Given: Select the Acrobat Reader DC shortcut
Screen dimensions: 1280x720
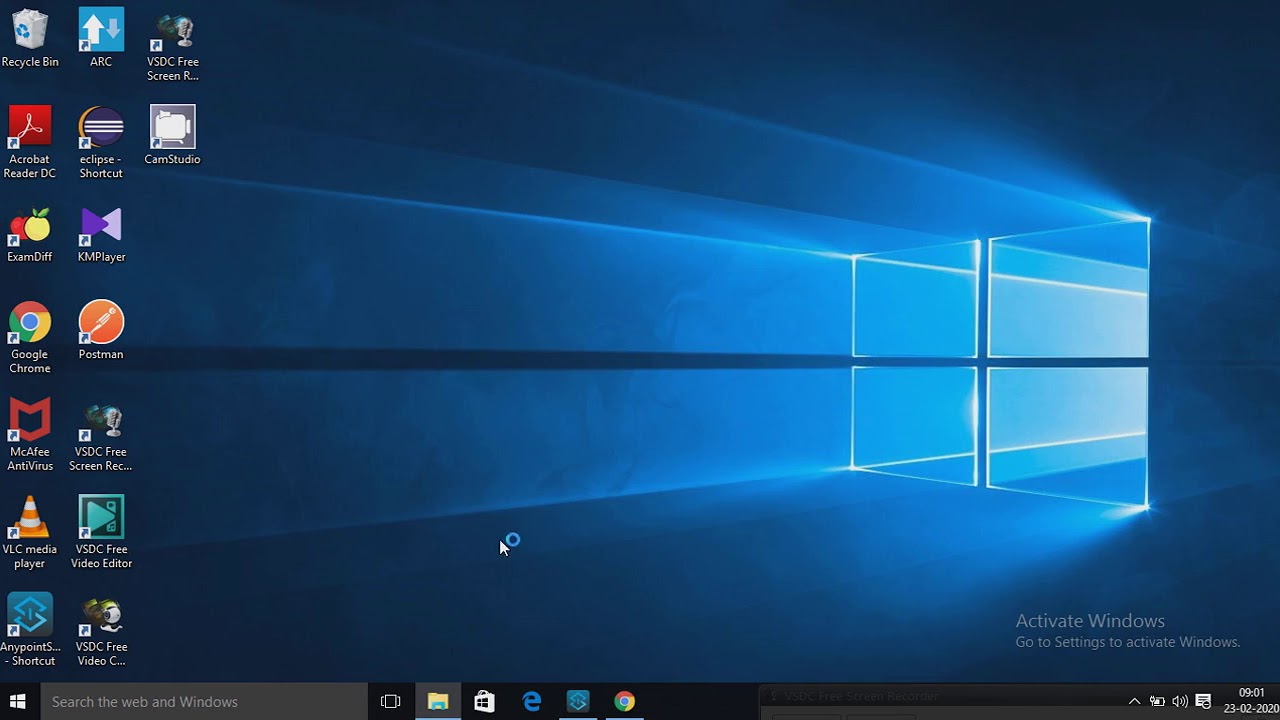Looking at the screenshot, I should (x=30, y=142).
